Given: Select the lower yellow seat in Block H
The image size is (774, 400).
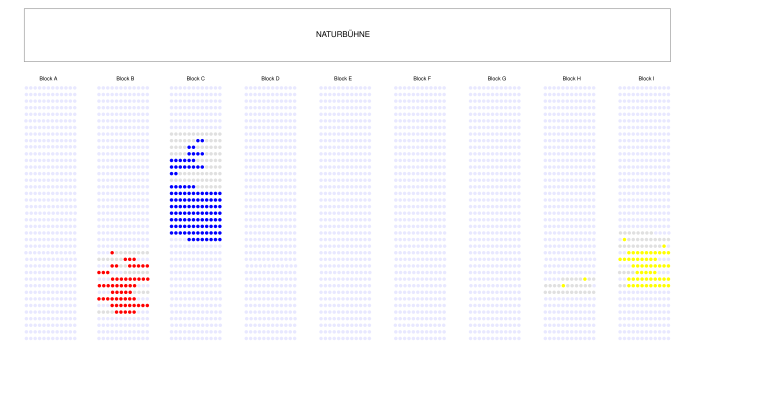Looking at the screenshot, I should pos(564,286).
